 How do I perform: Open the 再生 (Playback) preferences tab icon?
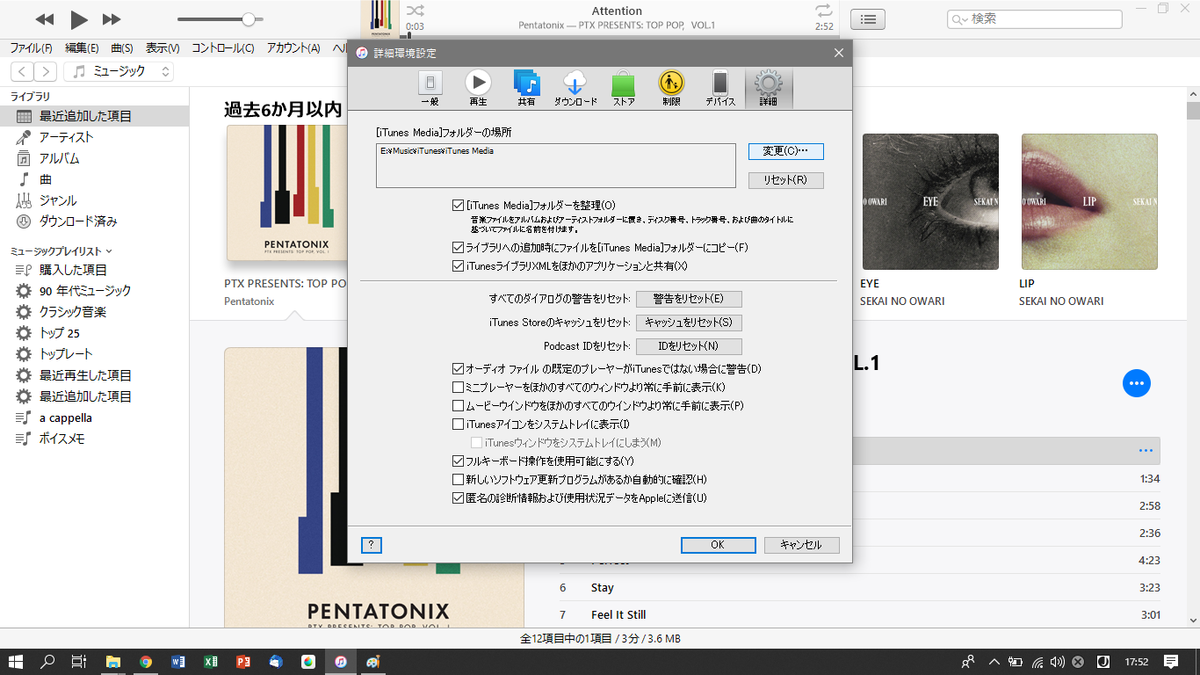478,88
